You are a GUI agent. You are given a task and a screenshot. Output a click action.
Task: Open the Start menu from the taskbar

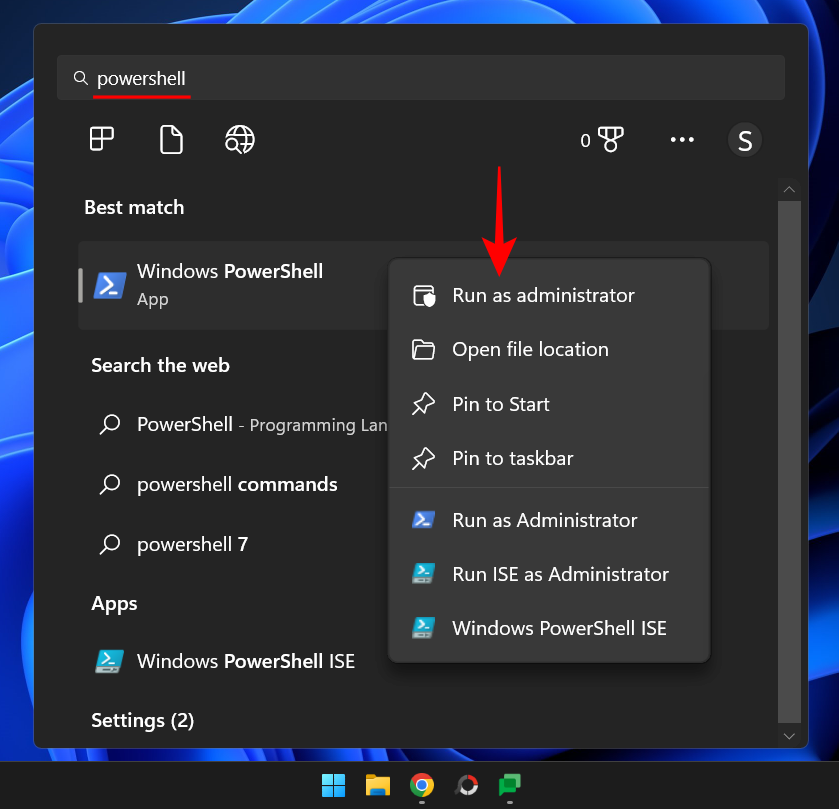333,785
